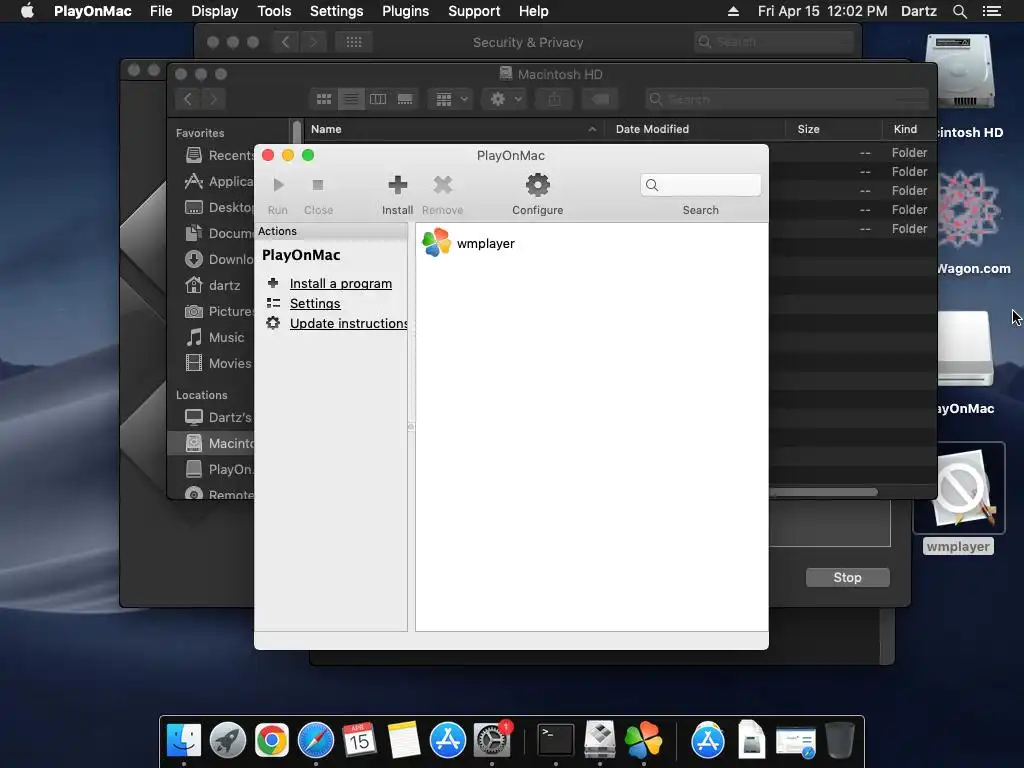Open the Support menu
1024x768 pixels.
[474, 11]
